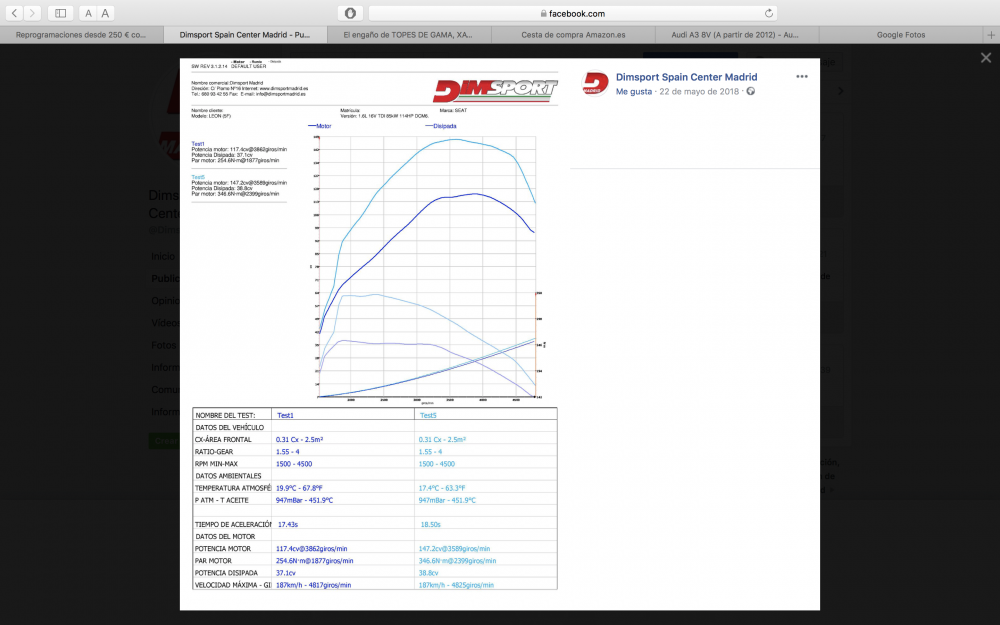The height and width of the screenshot is (625, 1000).
Task: Close the photo viewer with the X
Action: (x=986, y=58)
